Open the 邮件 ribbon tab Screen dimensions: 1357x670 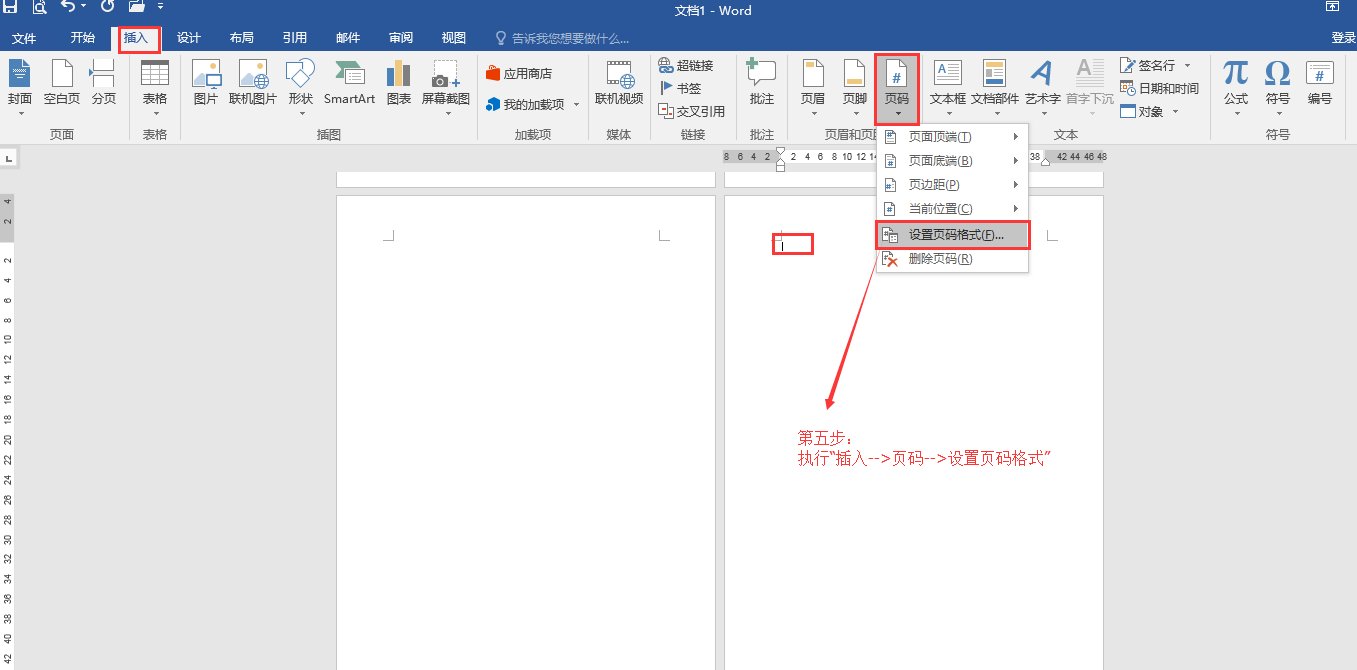pos(347,38)
